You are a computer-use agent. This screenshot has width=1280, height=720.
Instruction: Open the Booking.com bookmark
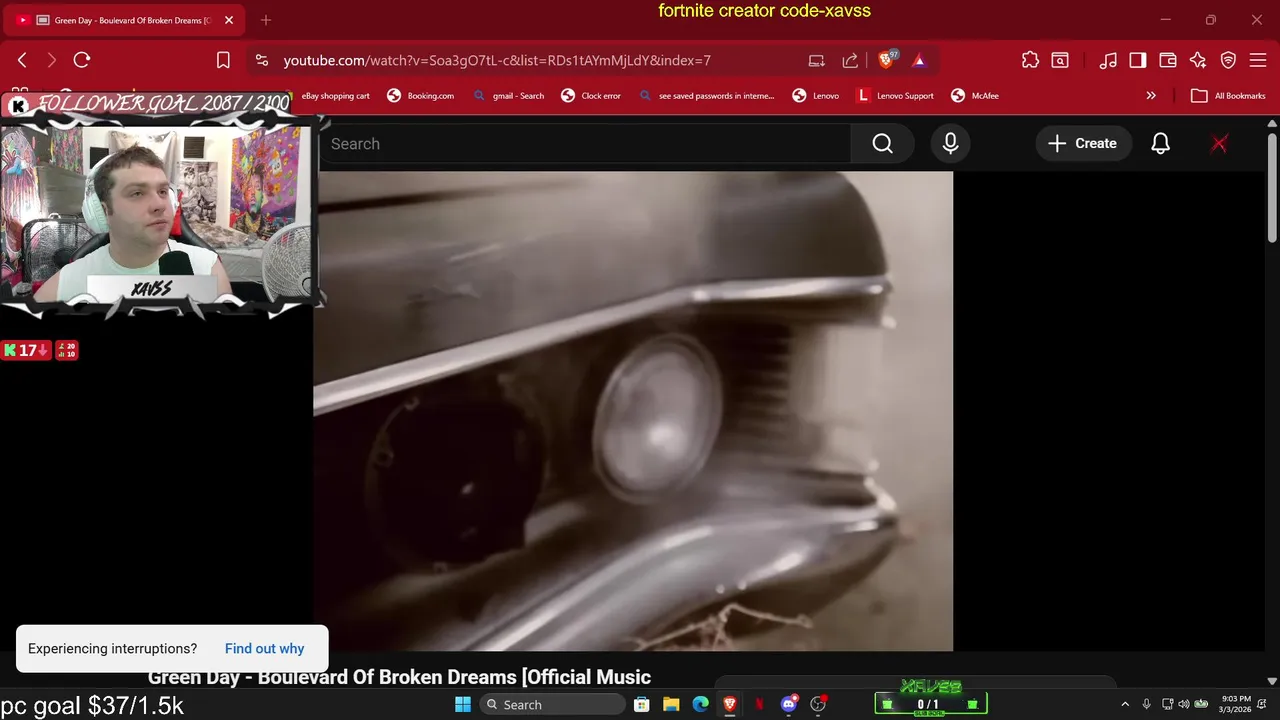tap(421, 96)
